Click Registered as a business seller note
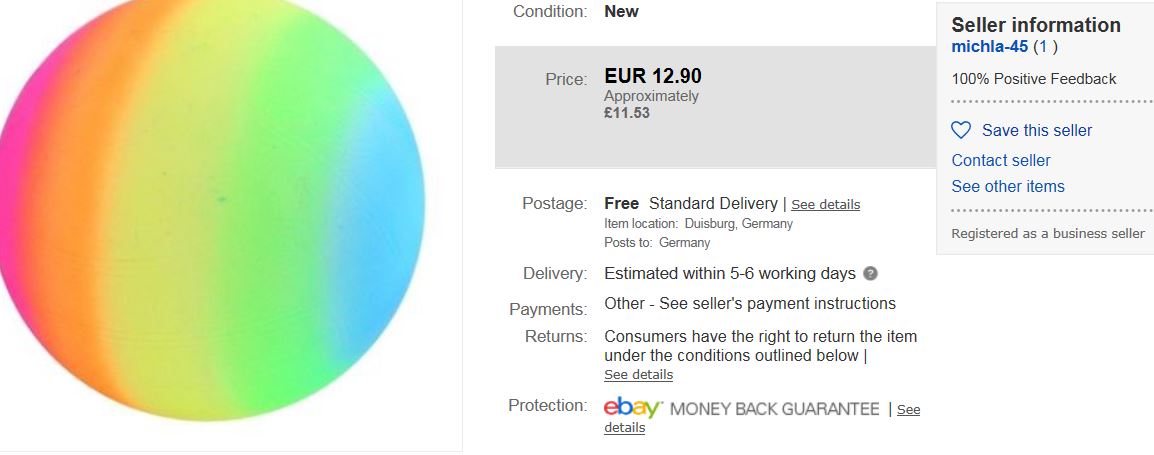This screenshot has height=455, width=1154. tap(1048, 233)
